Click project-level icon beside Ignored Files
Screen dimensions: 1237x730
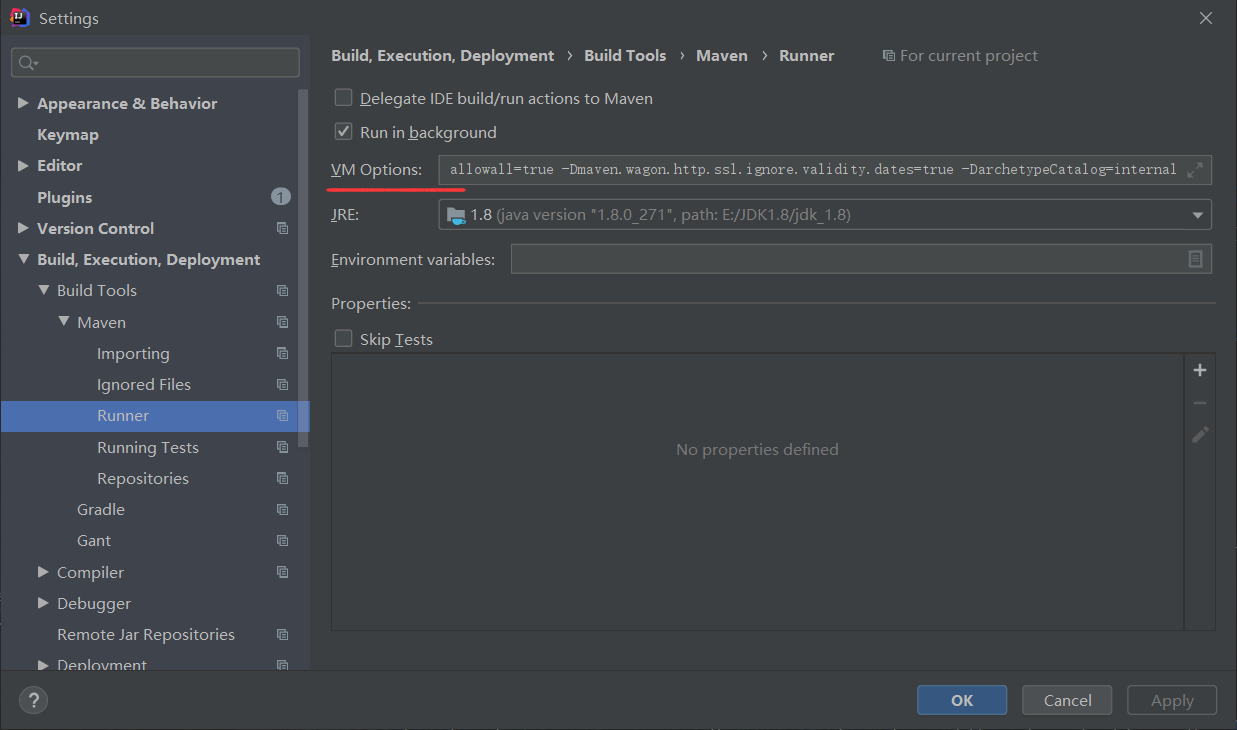click(282, 385)
